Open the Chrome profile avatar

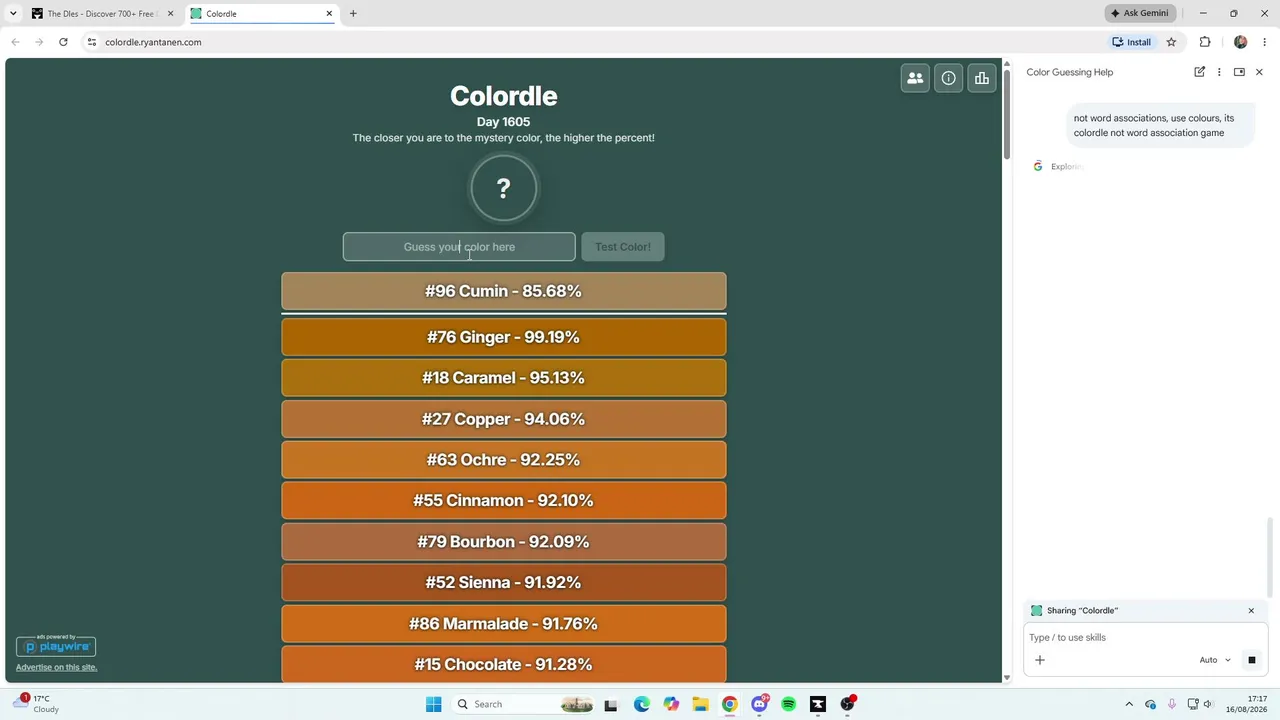pyautogui.click(x=1240, y=42)
